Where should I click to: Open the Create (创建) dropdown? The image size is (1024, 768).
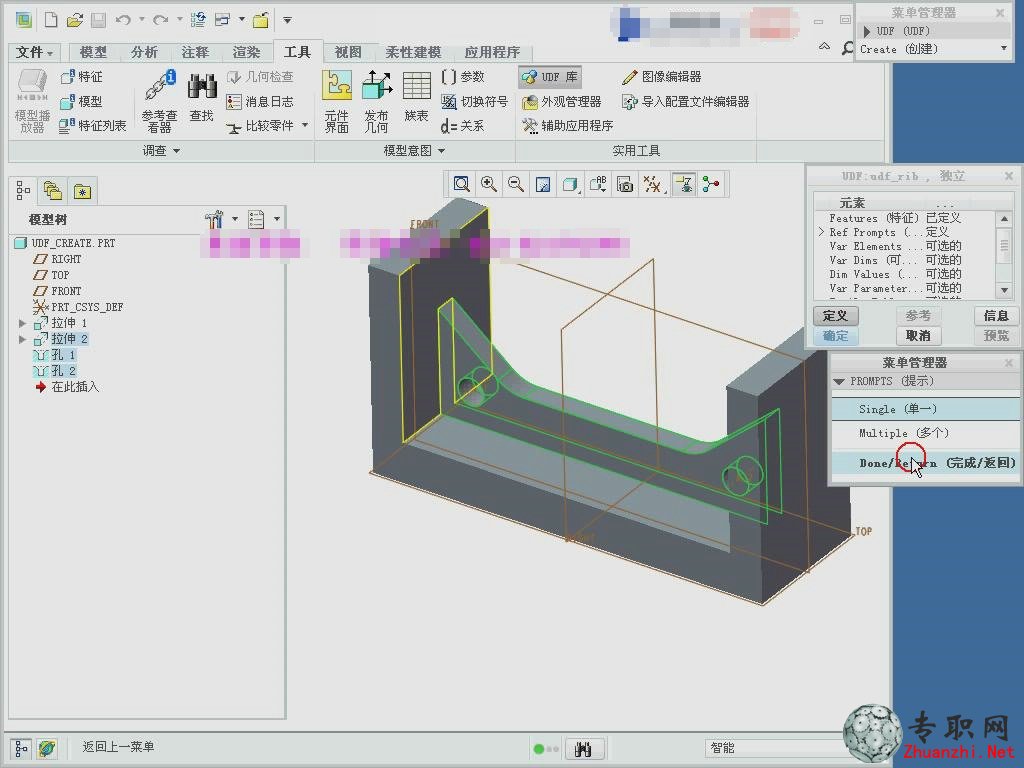[1004, 49]
